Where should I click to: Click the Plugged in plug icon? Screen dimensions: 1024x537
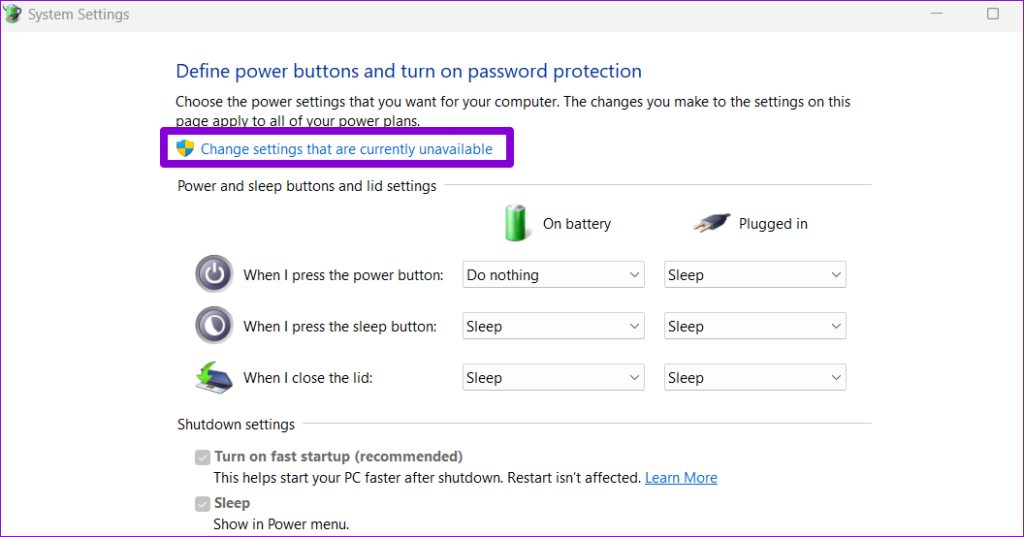(712, 223)
